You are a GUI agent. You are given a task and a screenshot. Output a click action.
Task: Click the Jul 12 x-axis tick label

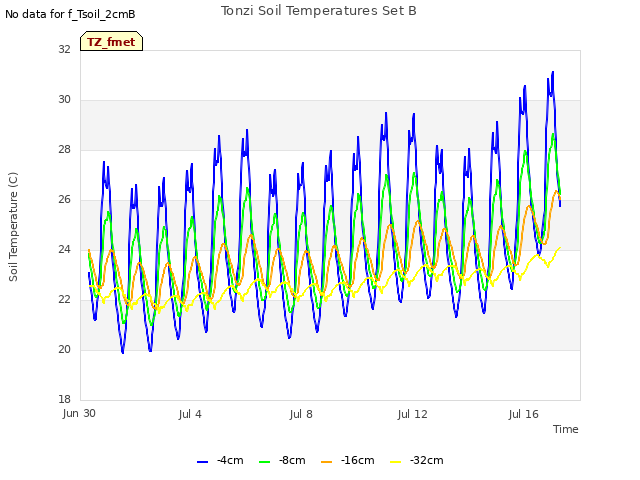[x=413, y=414]
